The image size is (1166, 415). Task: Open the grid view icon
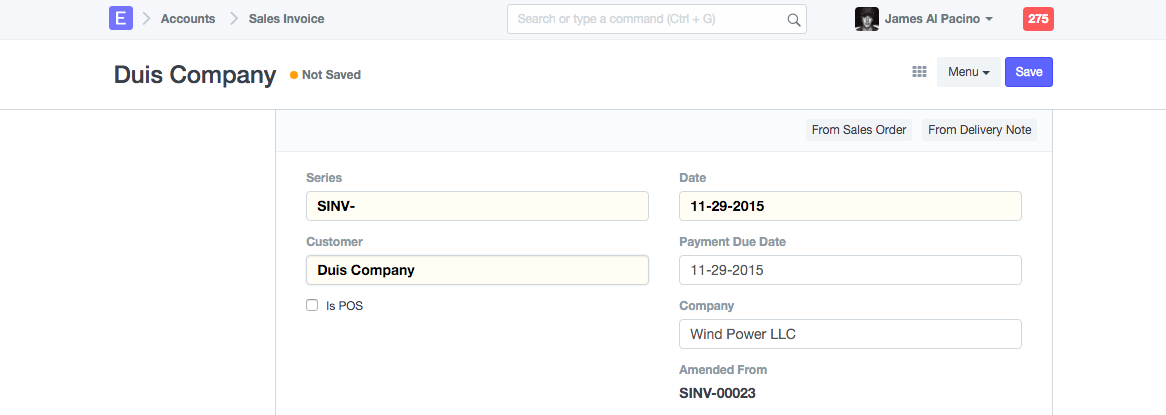(919, 72)
